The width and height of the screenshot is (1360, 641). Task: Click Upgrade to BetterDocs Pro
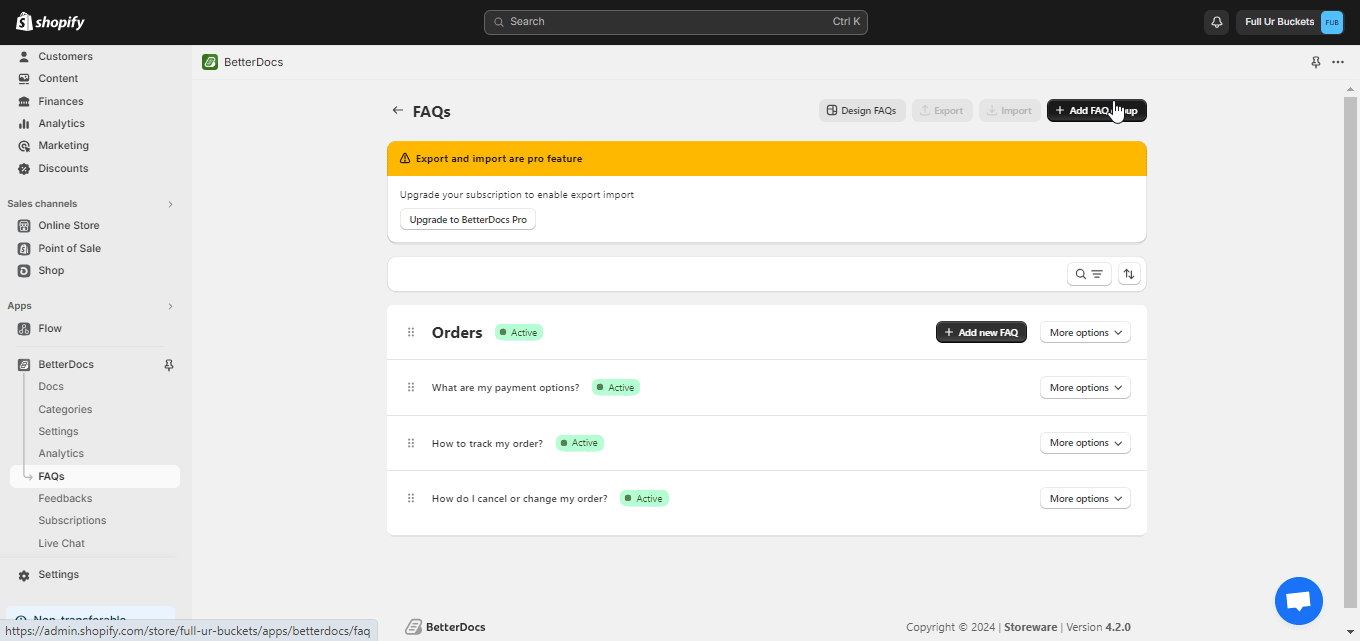(x=467, y=219)
